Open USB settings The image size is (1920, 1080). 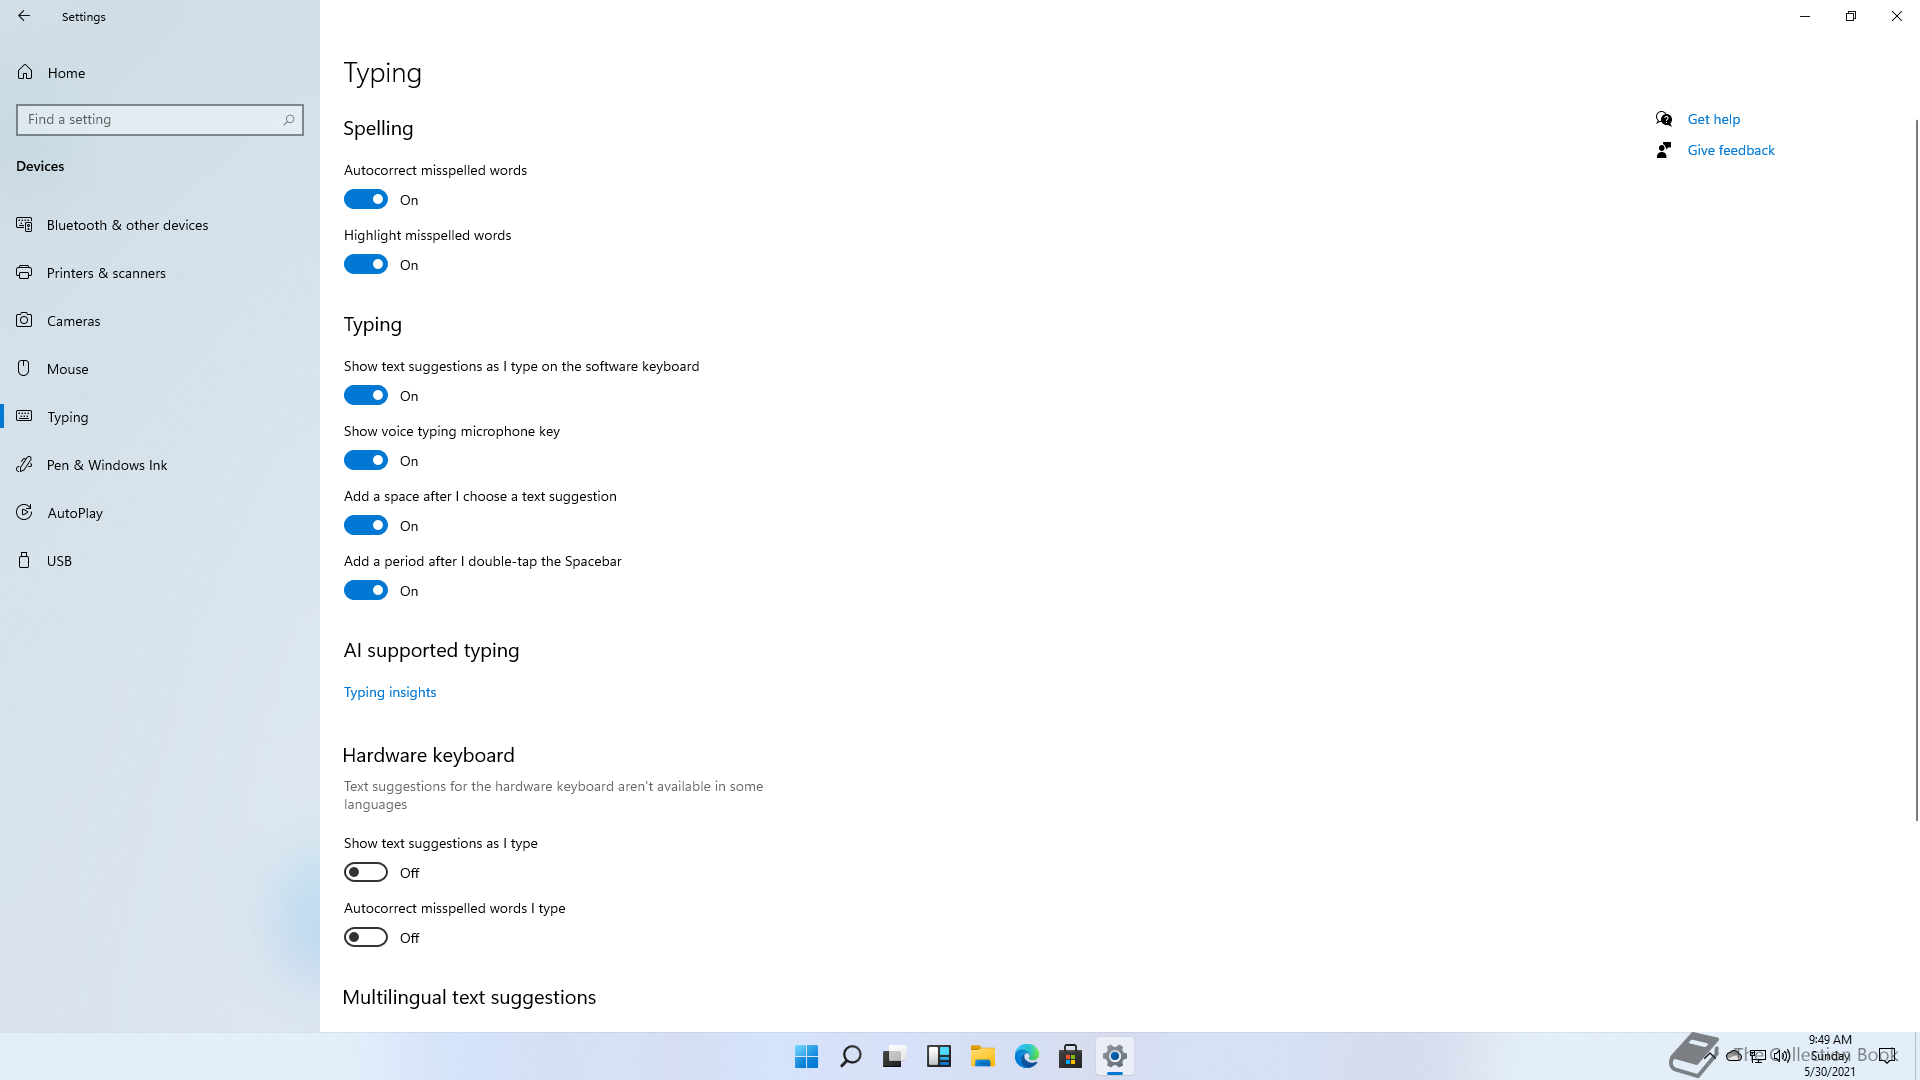point(160,560)
